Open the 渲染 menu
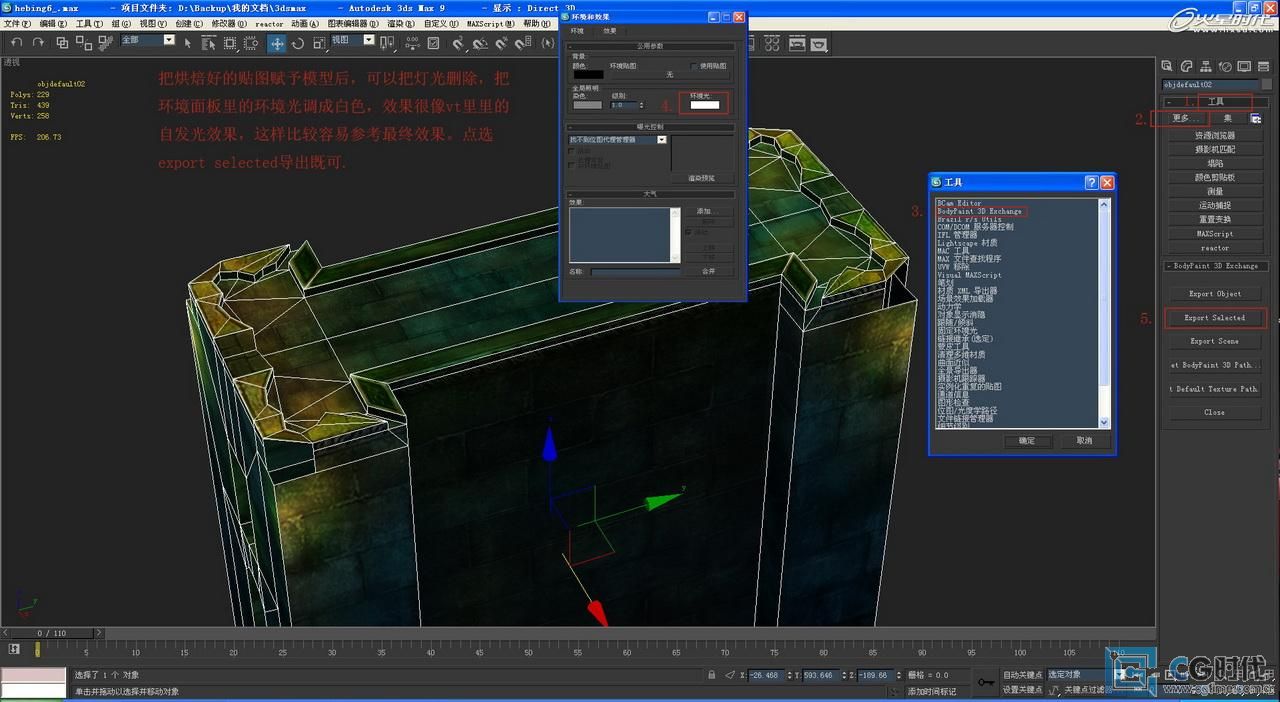The image size is (1280, 702). tap(400, 23)
